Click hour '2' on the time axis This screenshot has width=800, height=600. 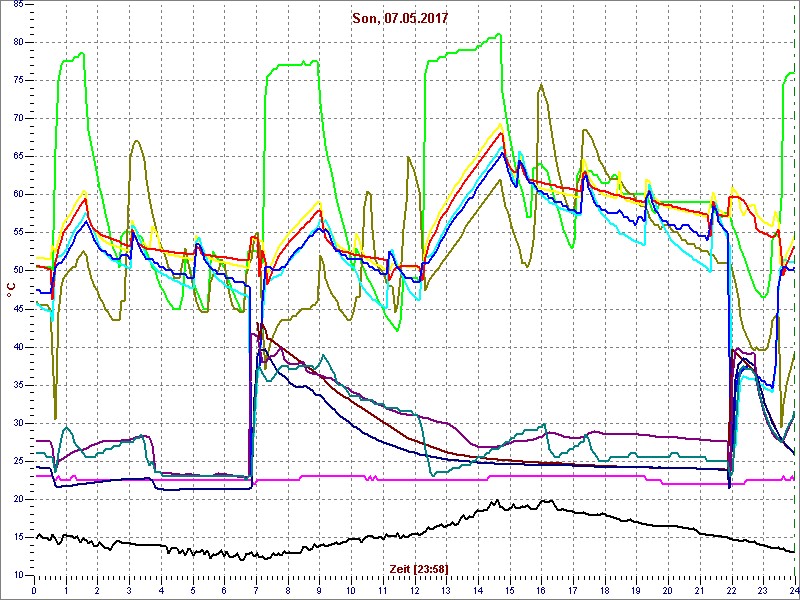[97, 591]
